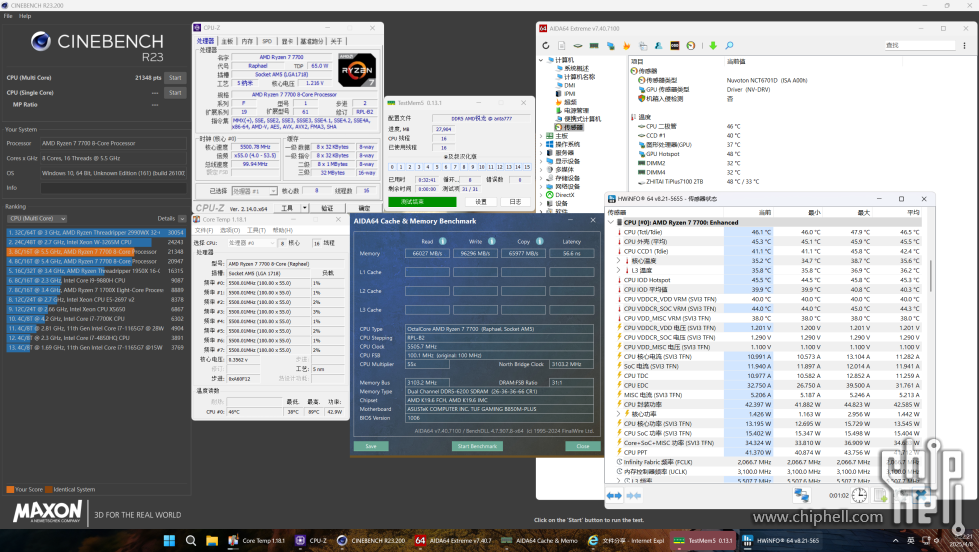This screenshot has height=552, width=979.
Task: Select the 3. 8C/16T @ 5.5 GHz ranking row
Action: [96, 252]
